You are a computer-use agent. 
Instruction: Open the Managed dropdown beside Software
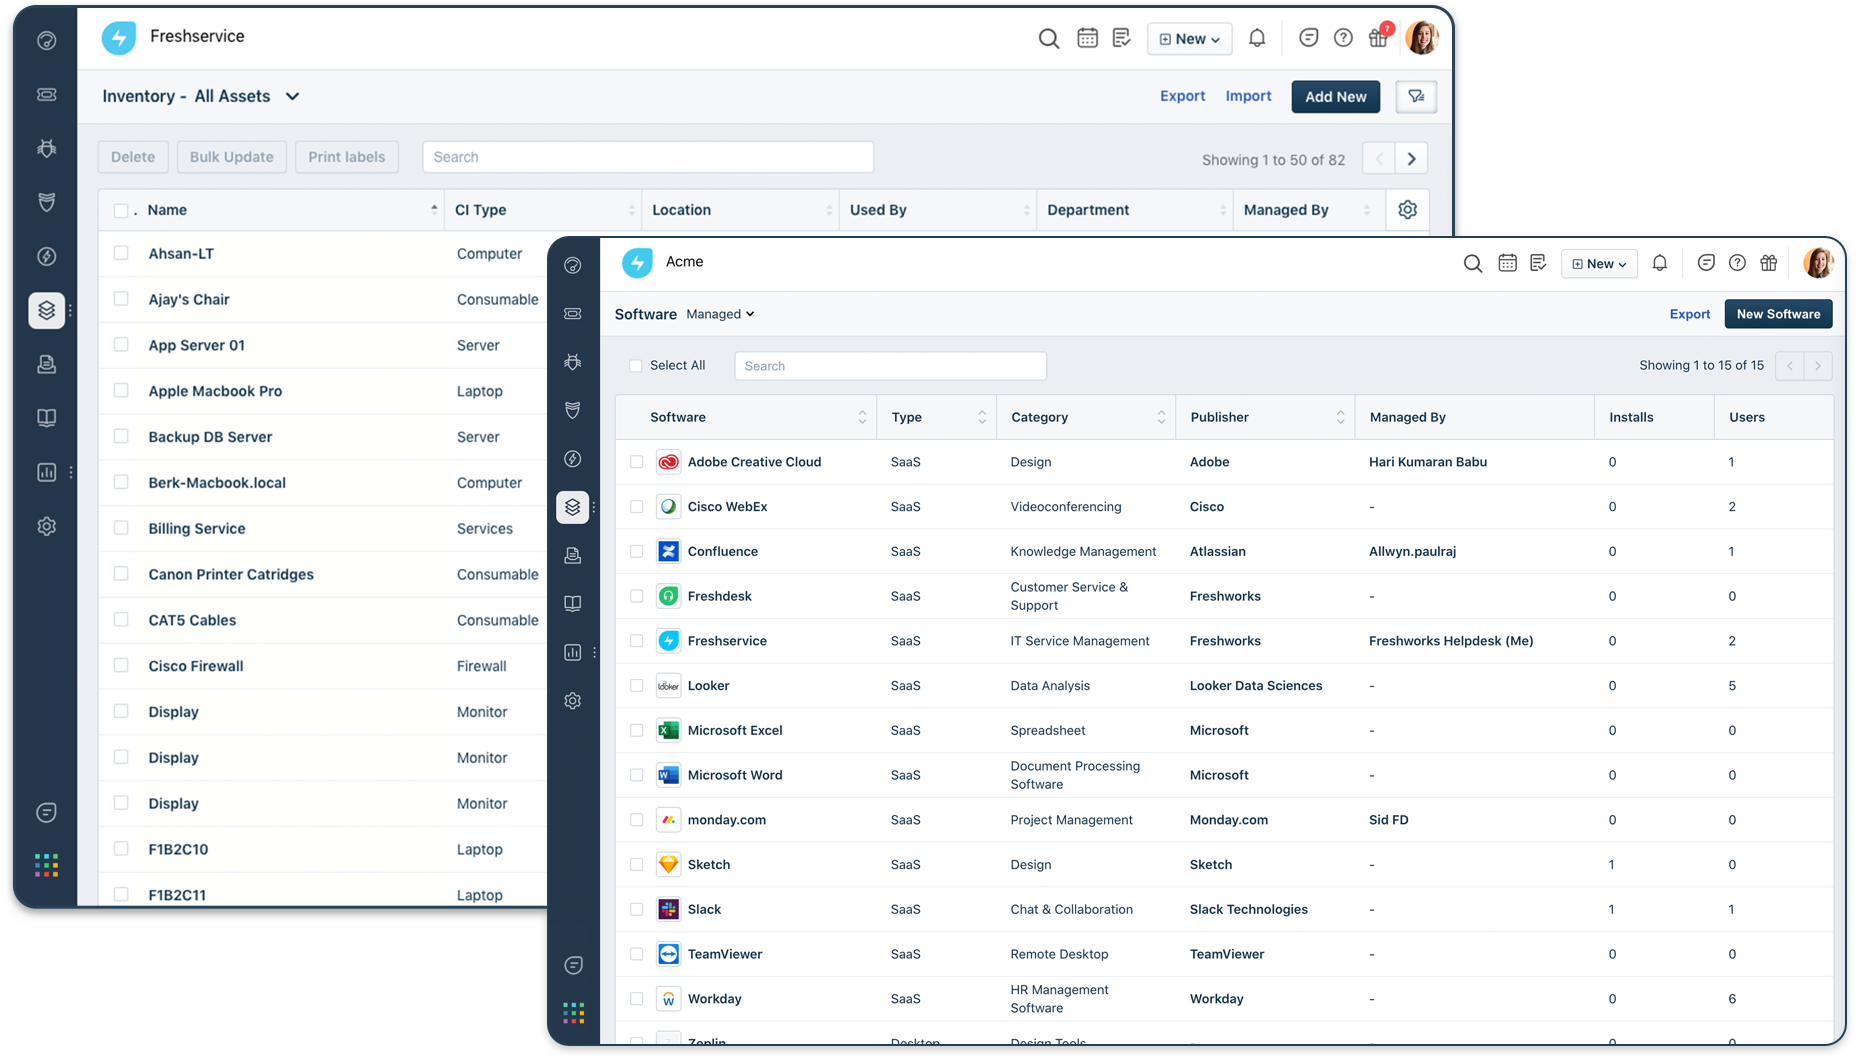tap(719, 314)
